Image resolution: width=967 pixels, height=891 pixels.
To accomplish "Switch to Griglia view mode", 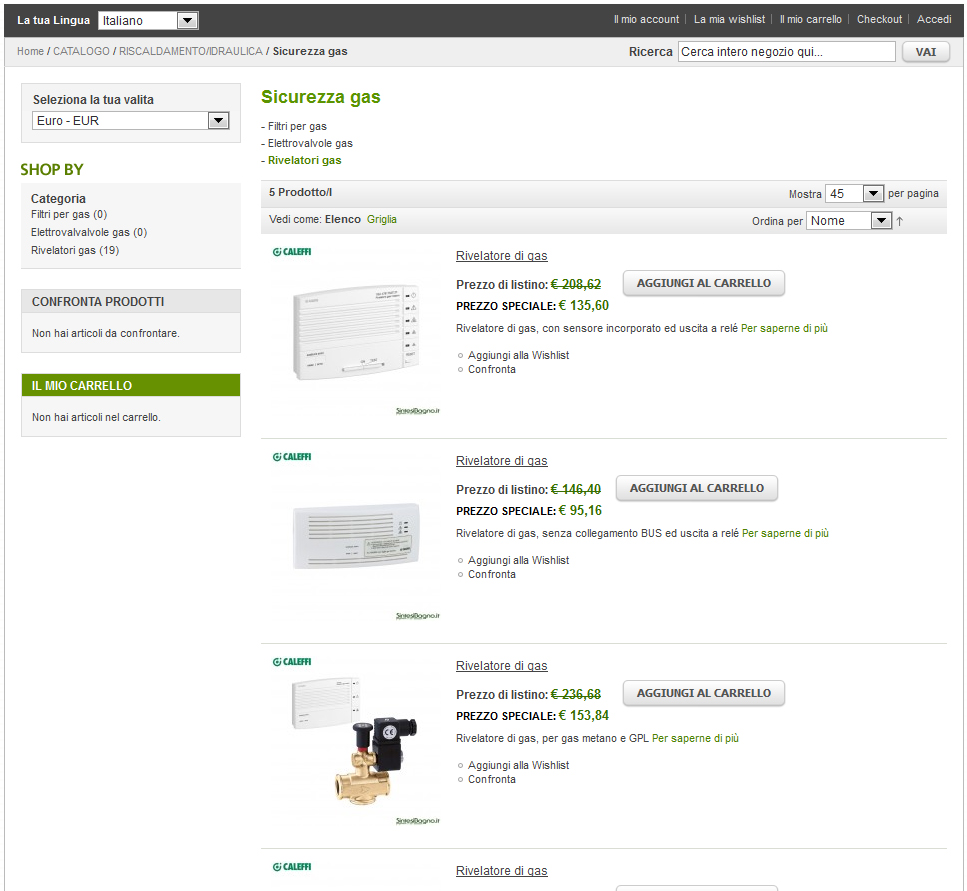I will [x=382, y=219].
